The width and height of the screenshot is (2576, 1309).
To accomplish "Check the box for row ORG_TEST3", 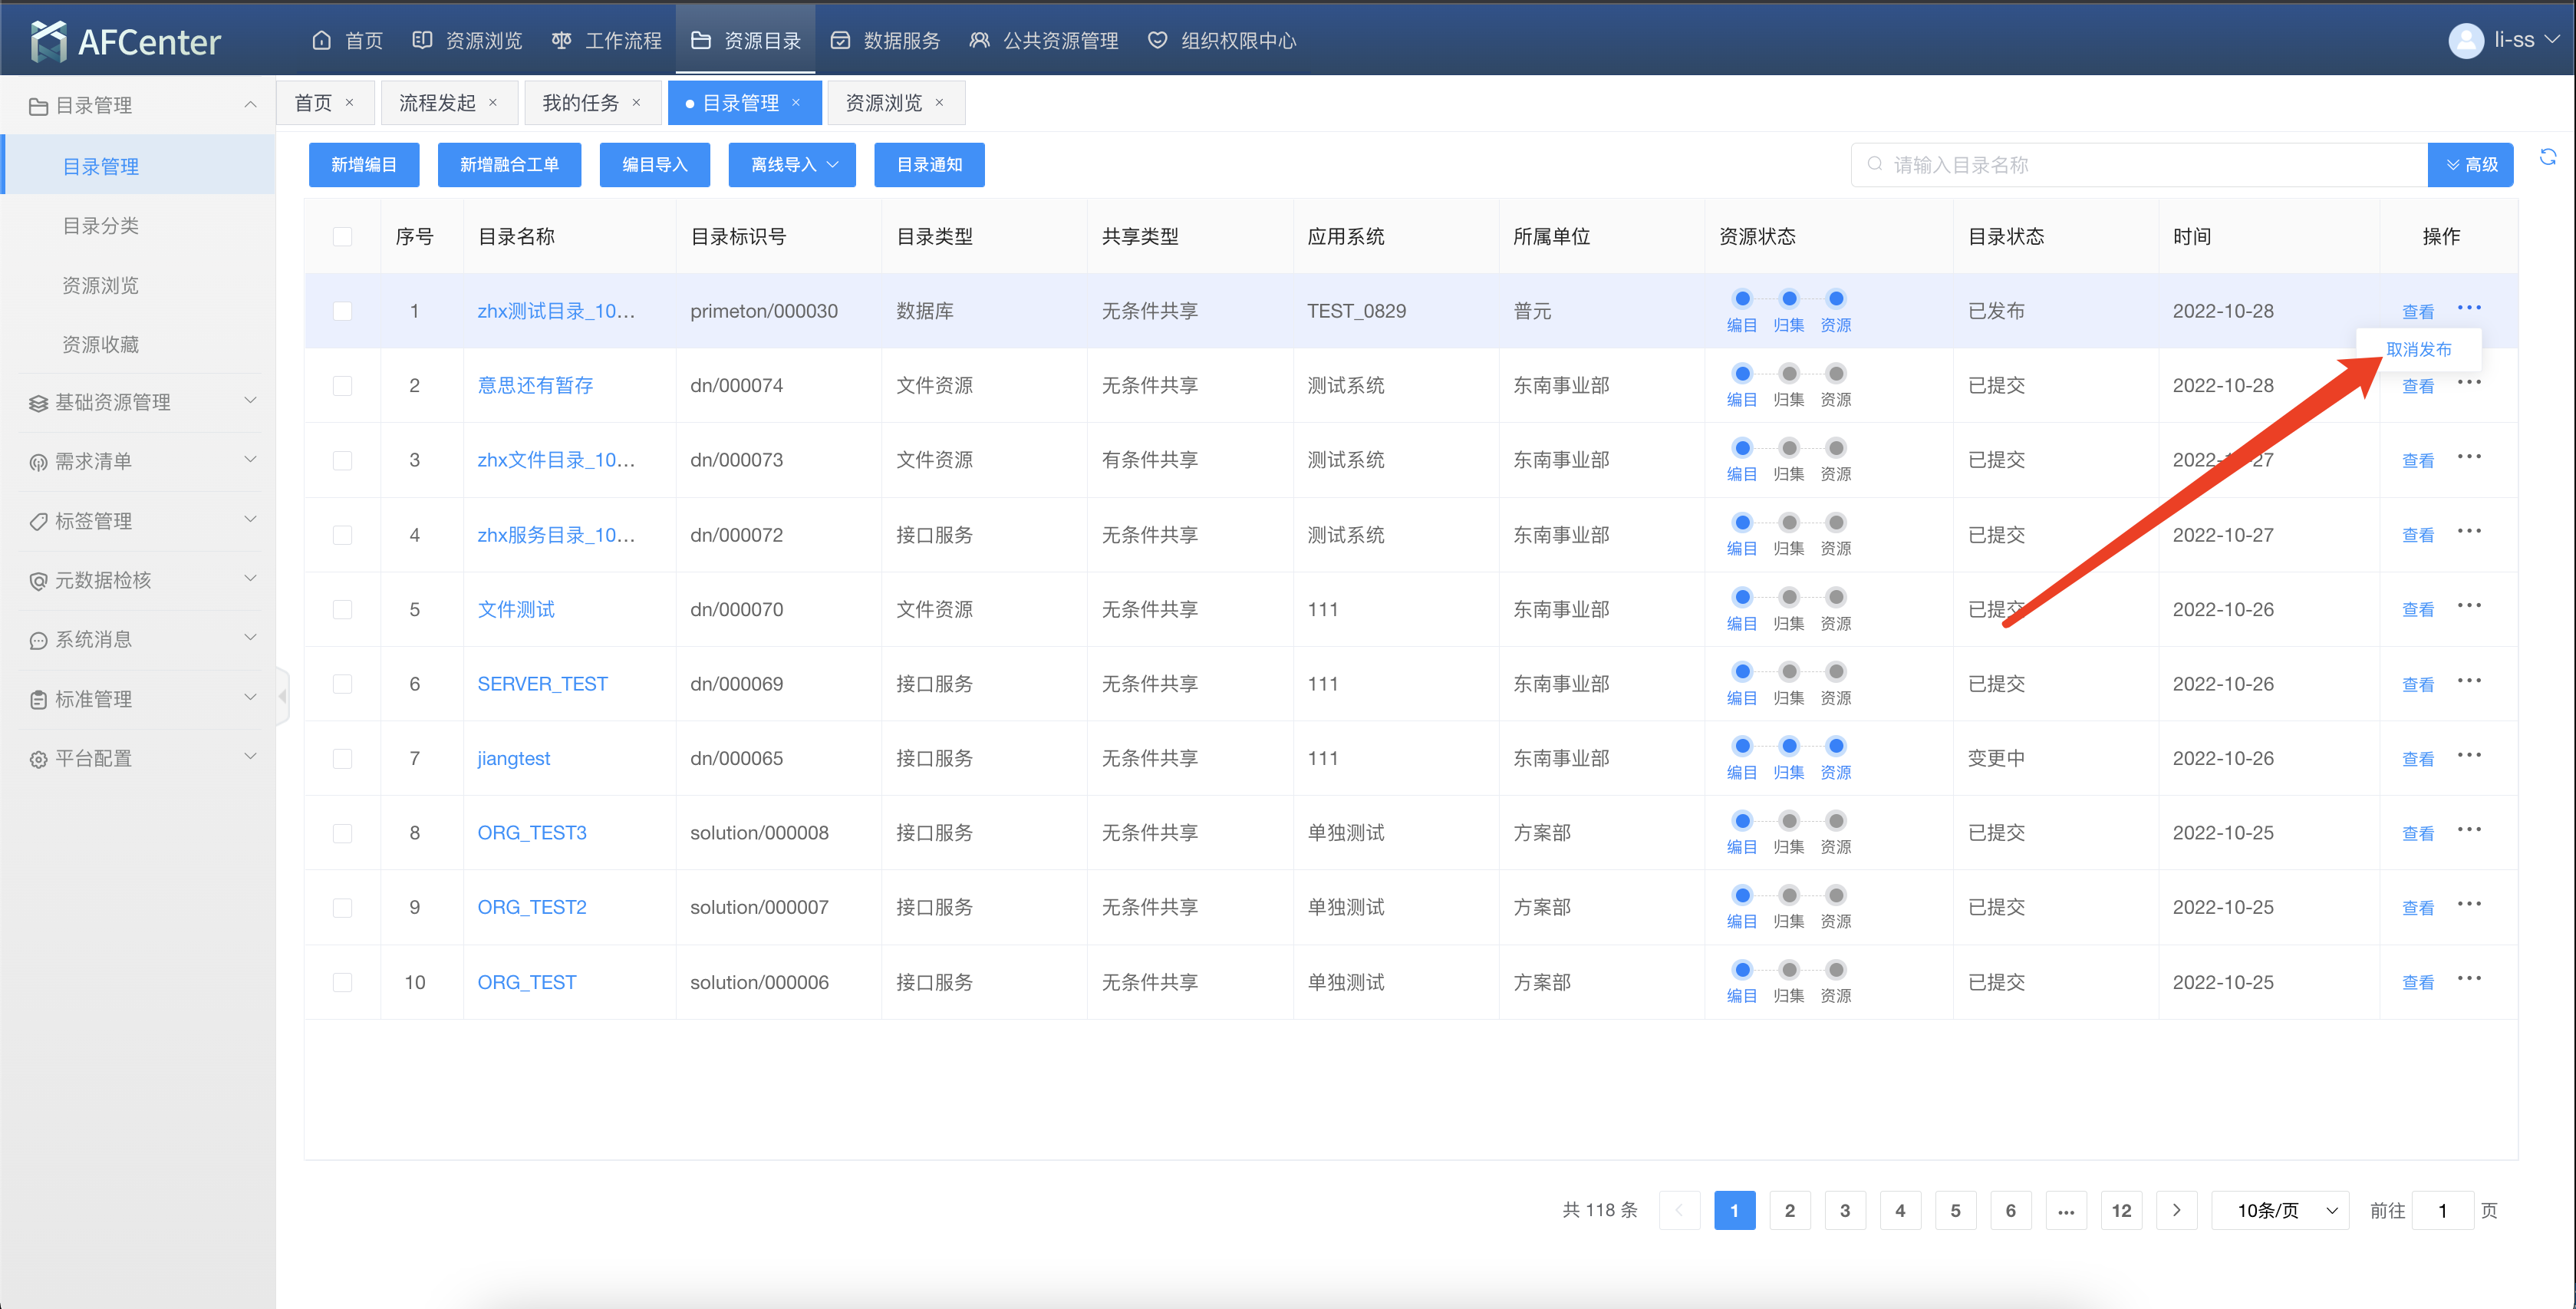I will tap(342, 833).
